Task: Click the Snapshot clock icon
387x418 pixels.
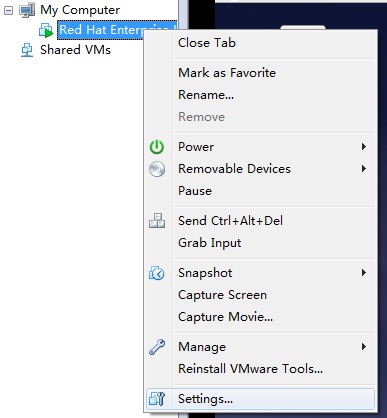Action: tap(157, 273)
